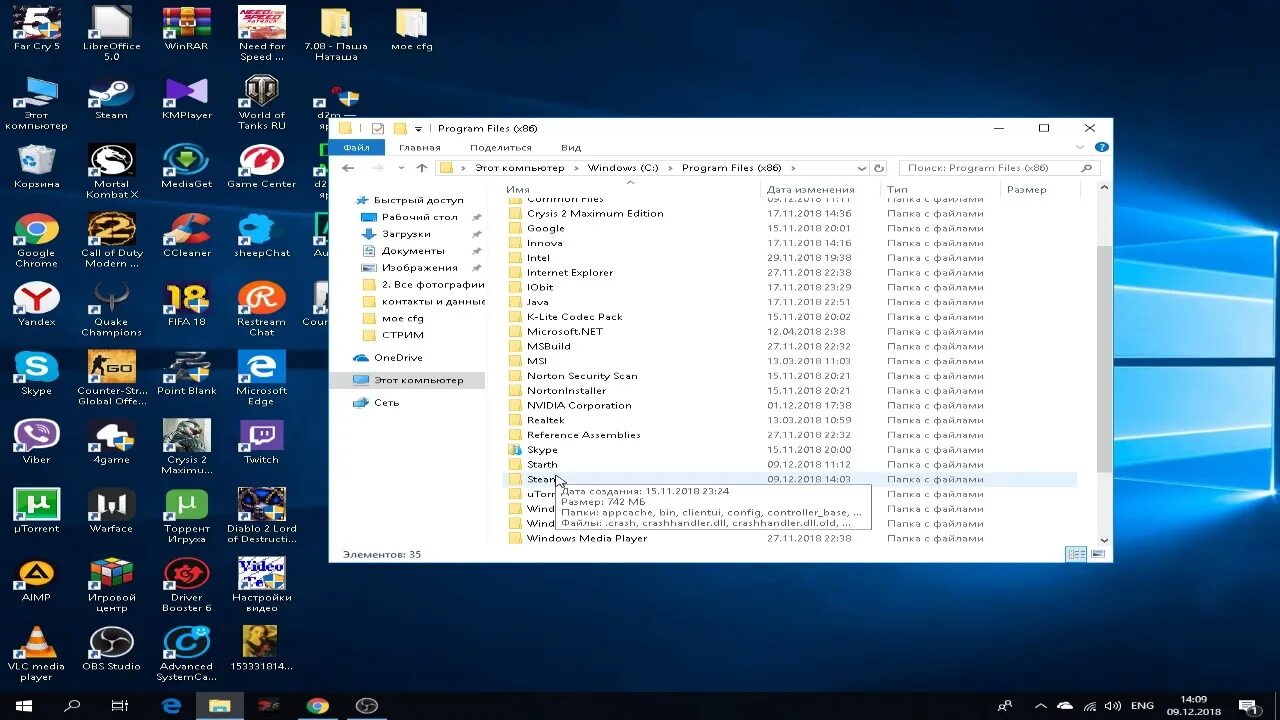This screenshot has width=1280, height=720.
Task: Open VLC media player desktop icon
Action: click(x=36, y=654)
